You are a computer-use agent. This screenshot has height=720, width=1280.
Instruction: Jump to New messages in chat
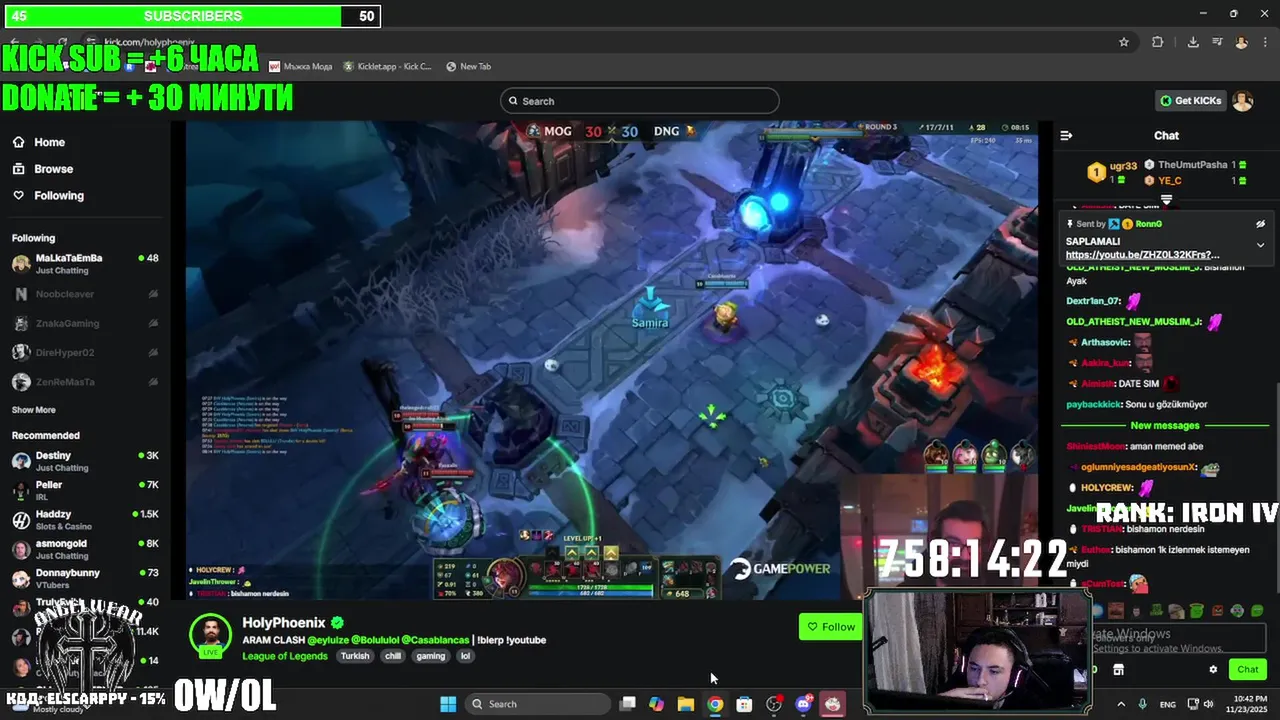(1164, 425)
